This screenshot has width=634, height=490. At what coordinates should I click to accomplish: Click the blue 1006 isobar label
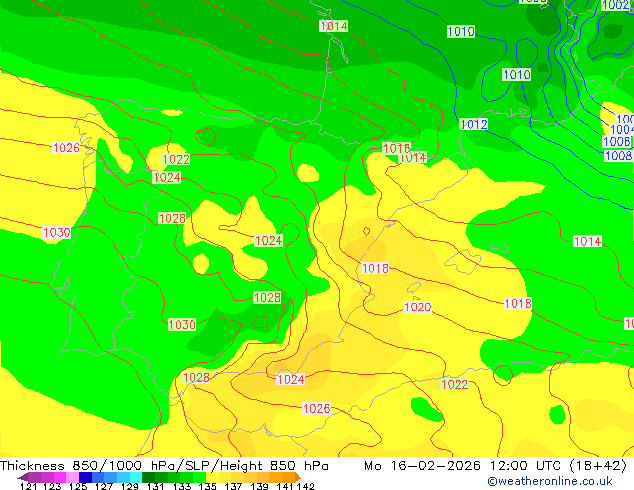pos(616,142)
